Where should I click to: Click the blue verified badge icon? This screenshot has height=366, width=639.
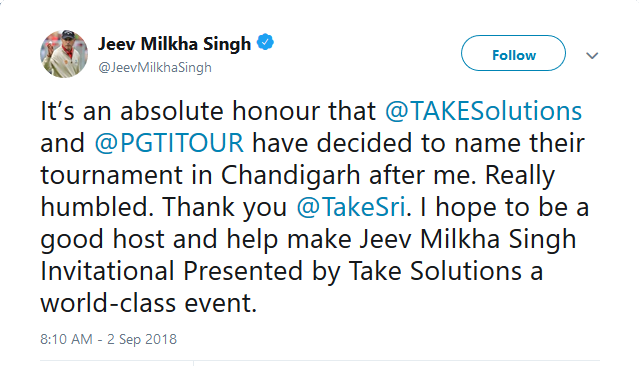coord(265,42)
